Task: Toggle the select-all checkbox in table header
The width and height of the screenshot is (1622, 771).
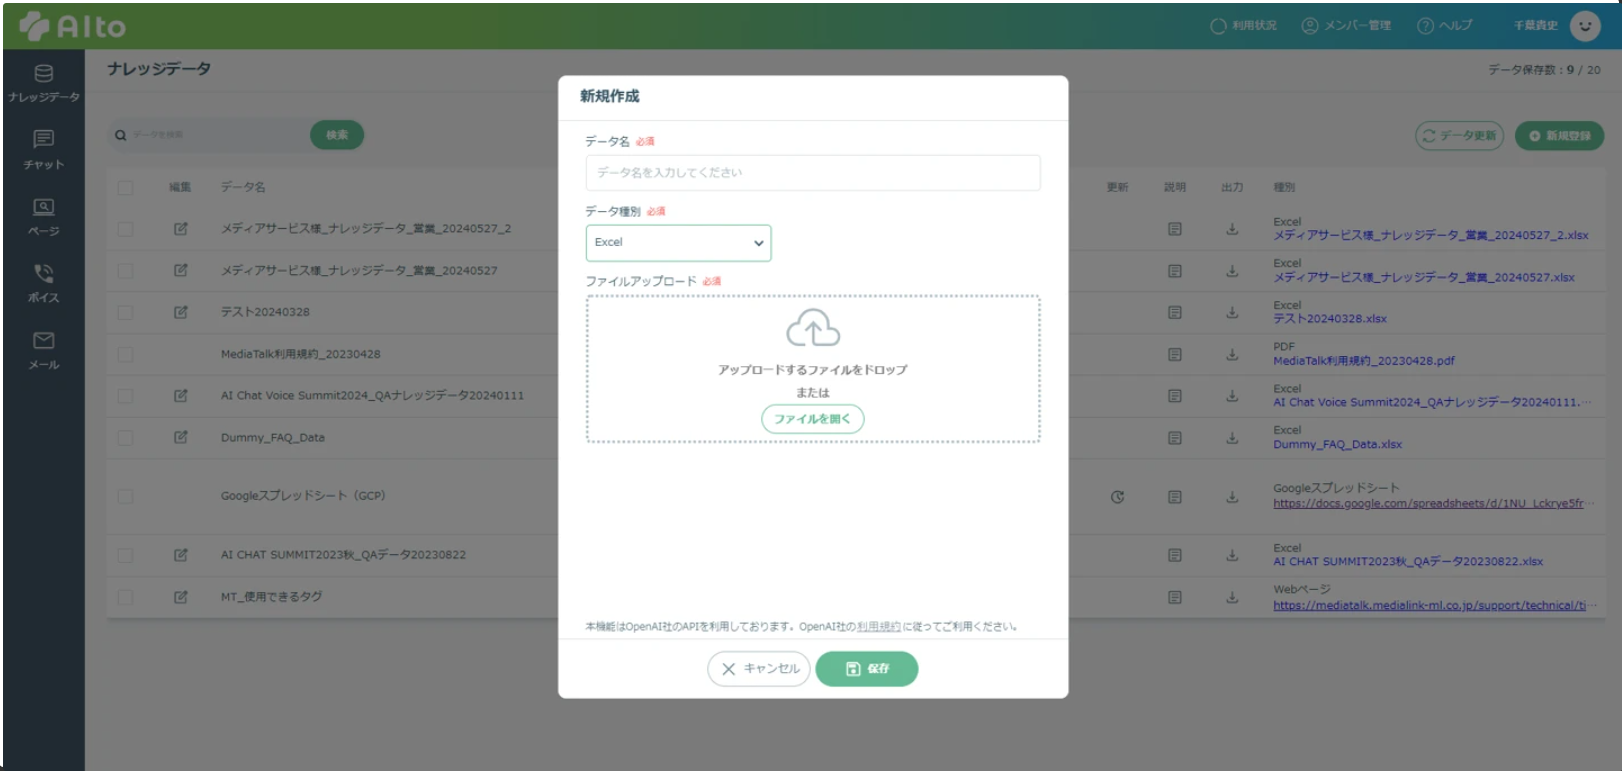Action: (x=125, y=187)
